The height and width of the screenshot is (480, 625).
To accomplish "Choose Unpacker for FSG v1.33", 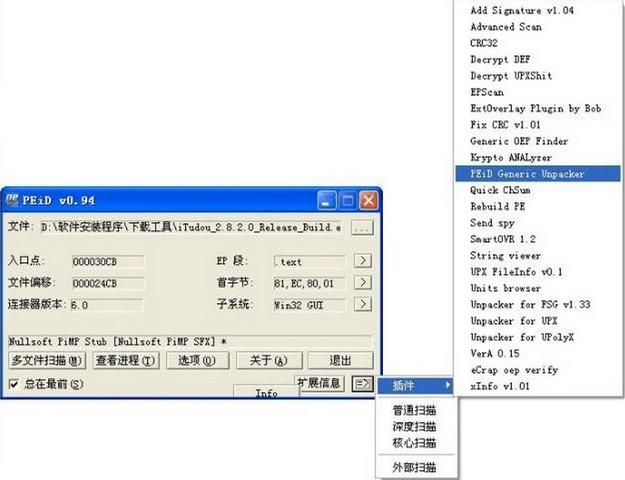I will coord(538,305).
